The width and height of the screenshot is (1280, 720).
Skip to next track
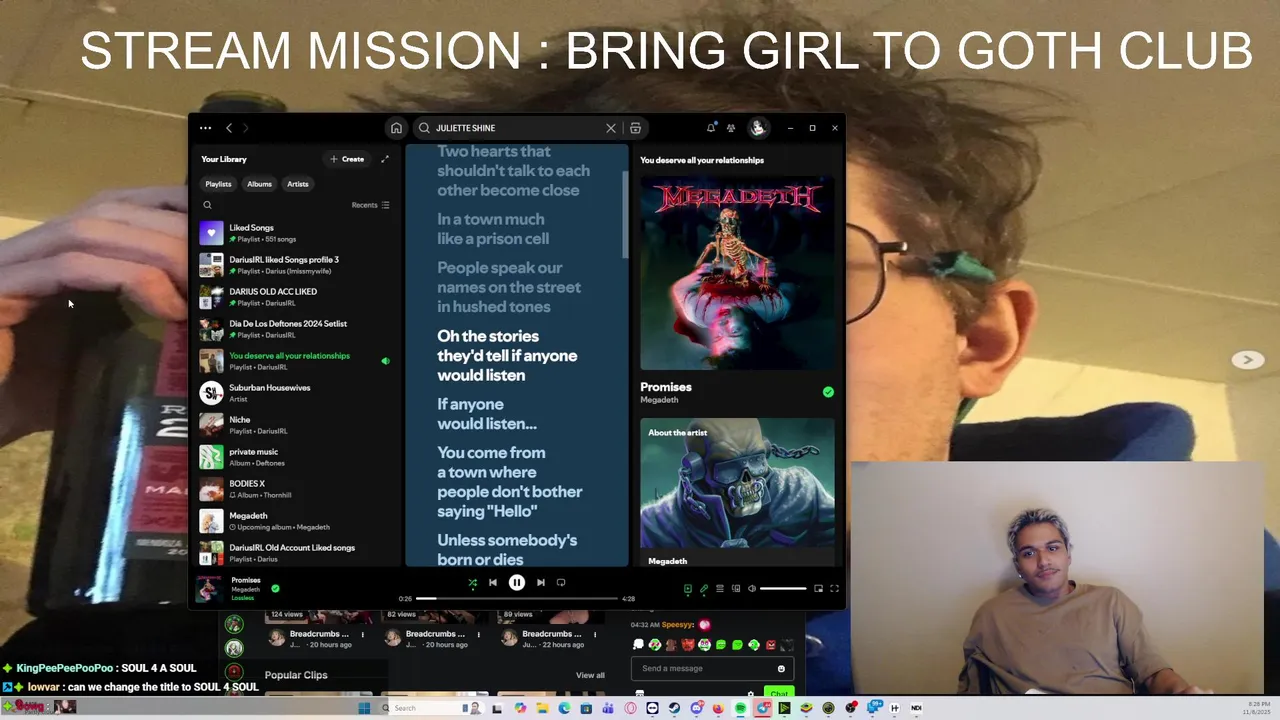pyautogui.click(x=541, y=583)
